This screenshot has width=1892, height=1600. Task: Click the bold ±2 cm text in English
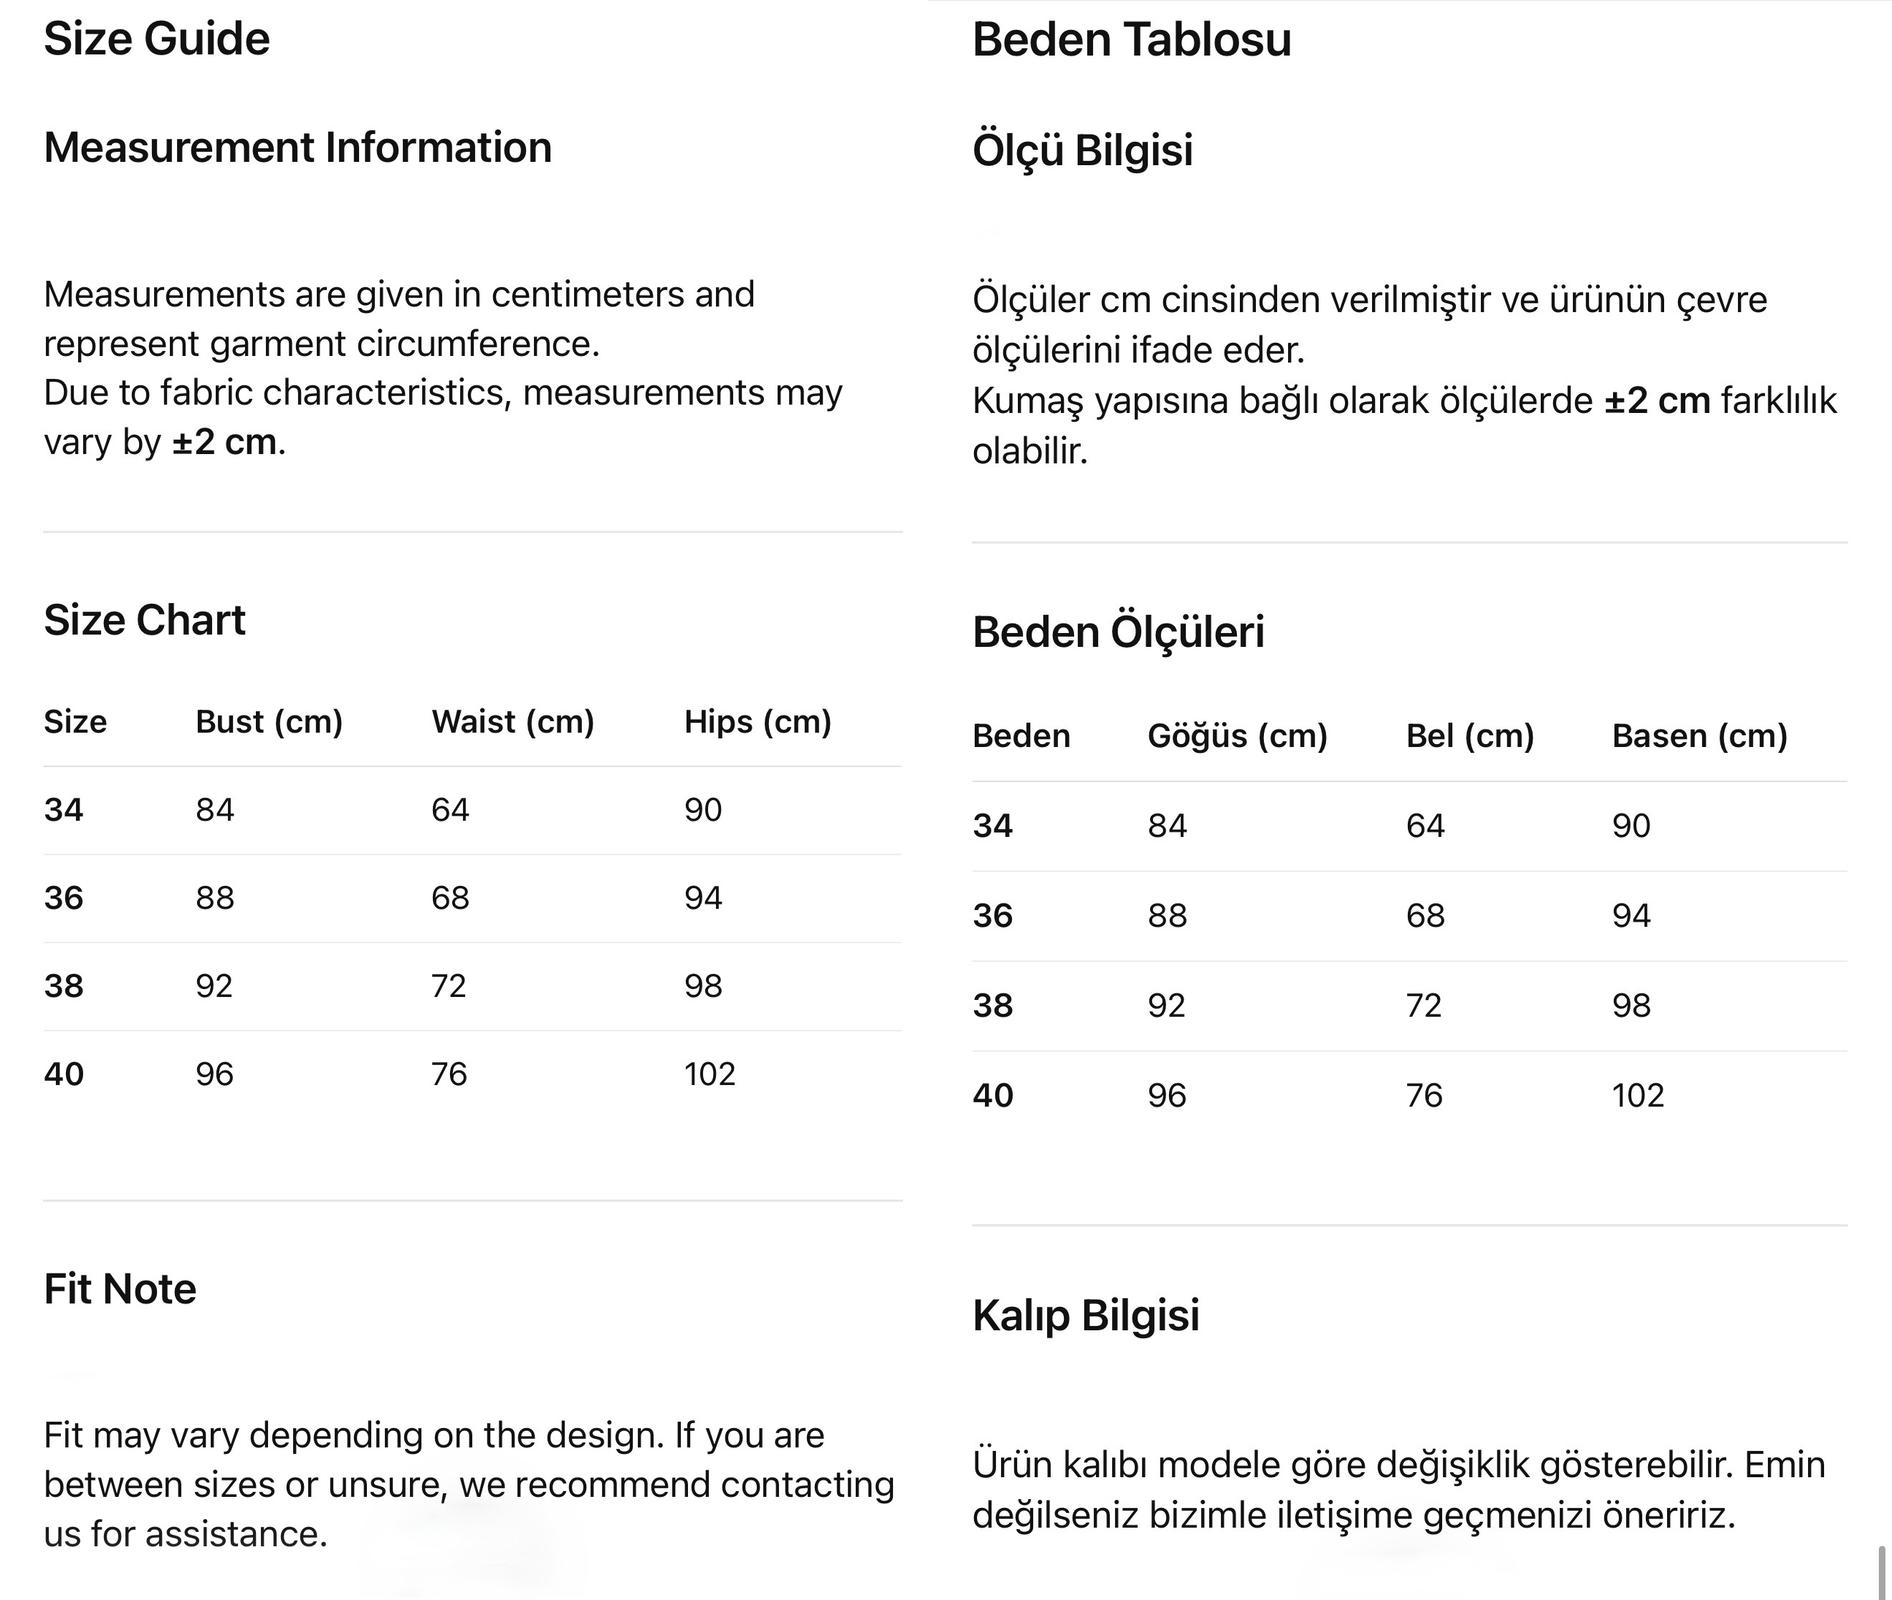pos(224,441)
